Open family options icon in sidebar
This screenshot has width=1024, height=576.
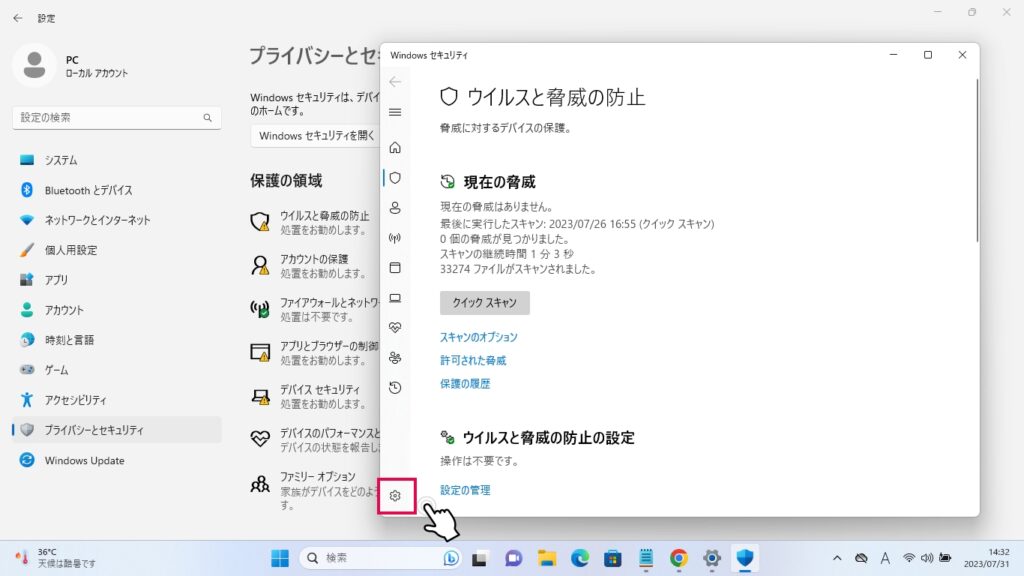tap(395, 358)
